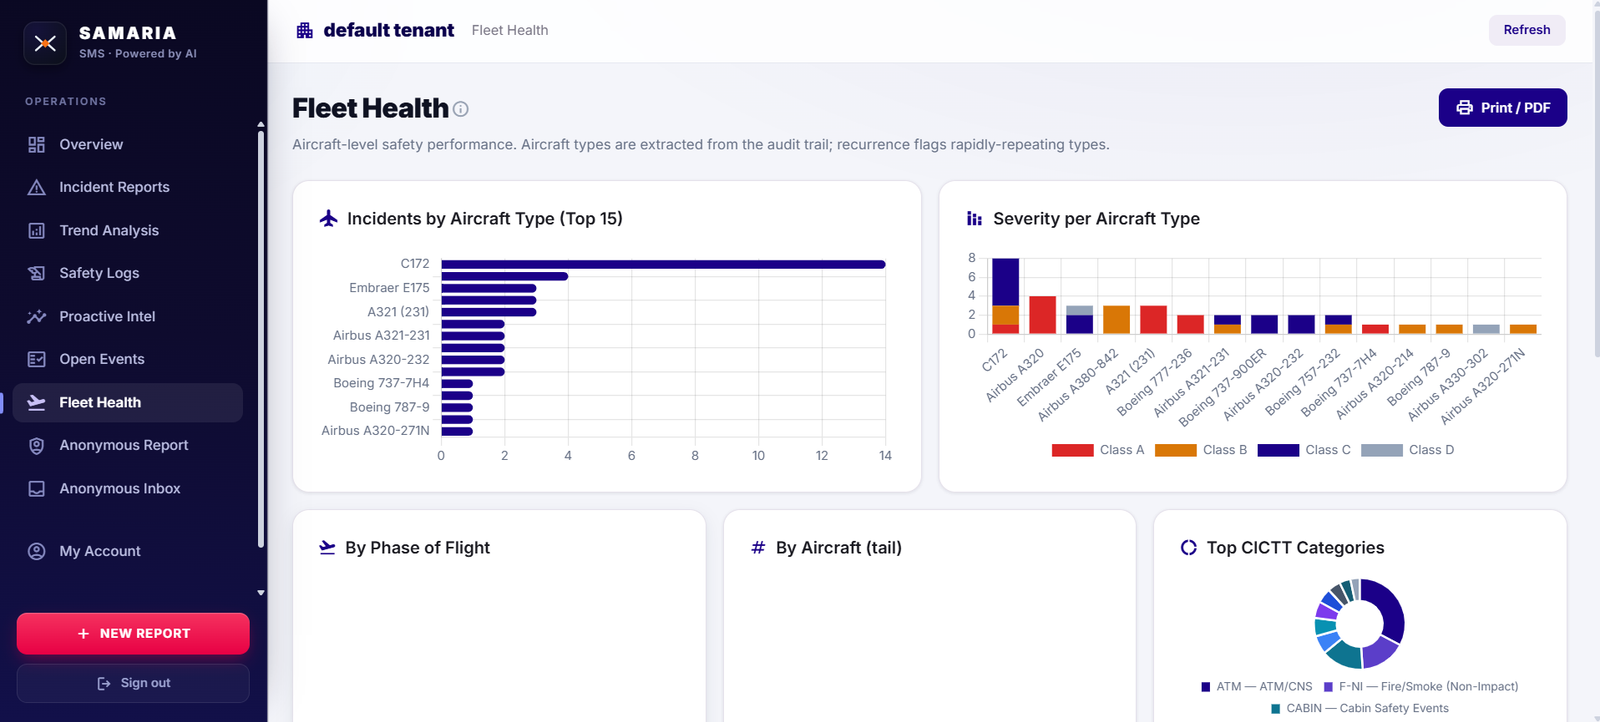Screen dimensions: 1600x722
Task: Click the airplane icon in Incidents by Aircraft Type
Action: [x=328, y=218]
